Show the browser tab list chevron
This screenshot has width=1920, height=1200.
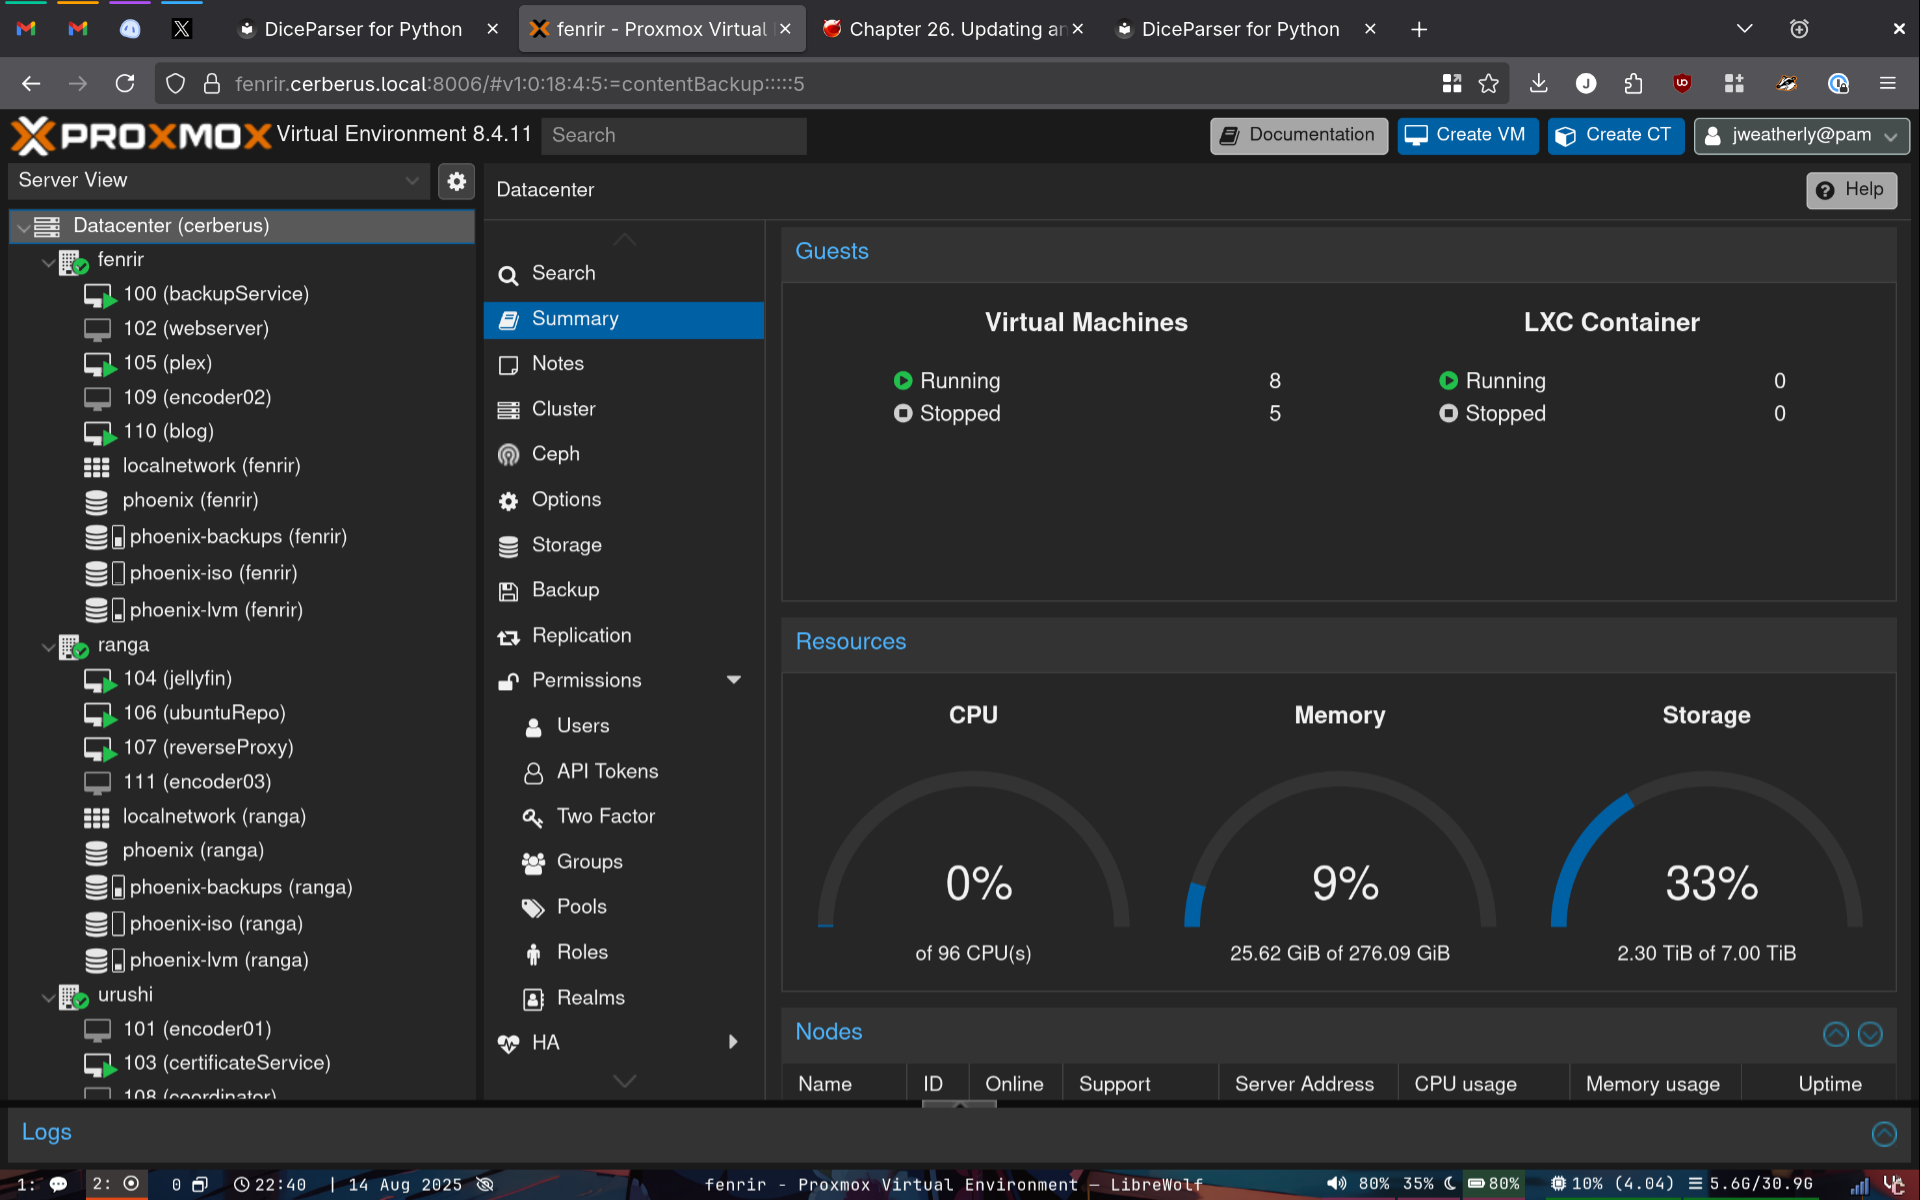[x=1745, y=29]
